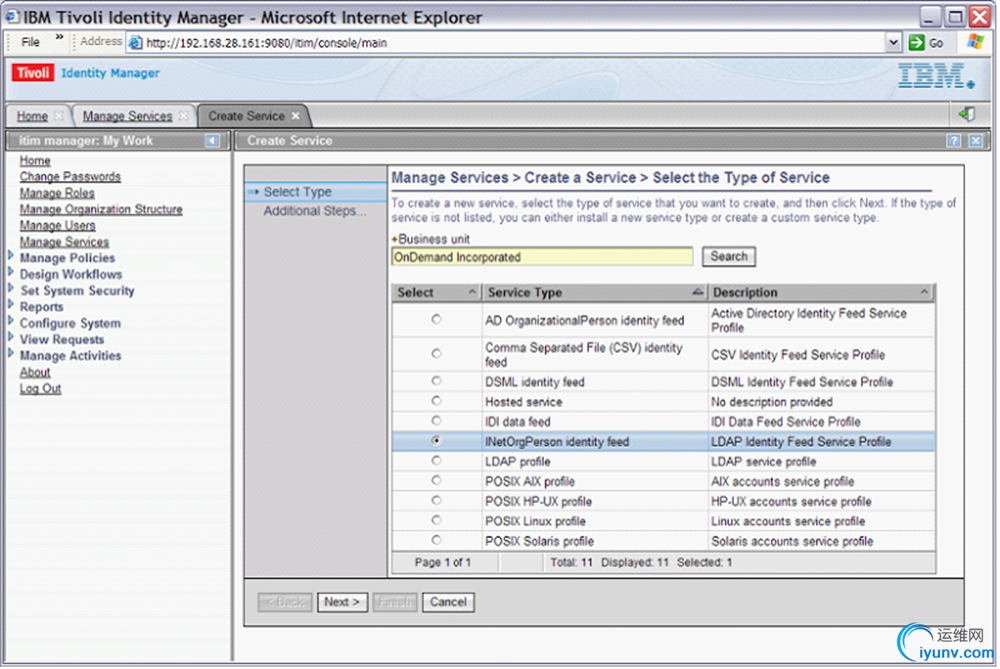The image size is (1000, 669).
Task: Expand the Manage Policies tree node
Action: pyautogui.click(x=12, y=258)
